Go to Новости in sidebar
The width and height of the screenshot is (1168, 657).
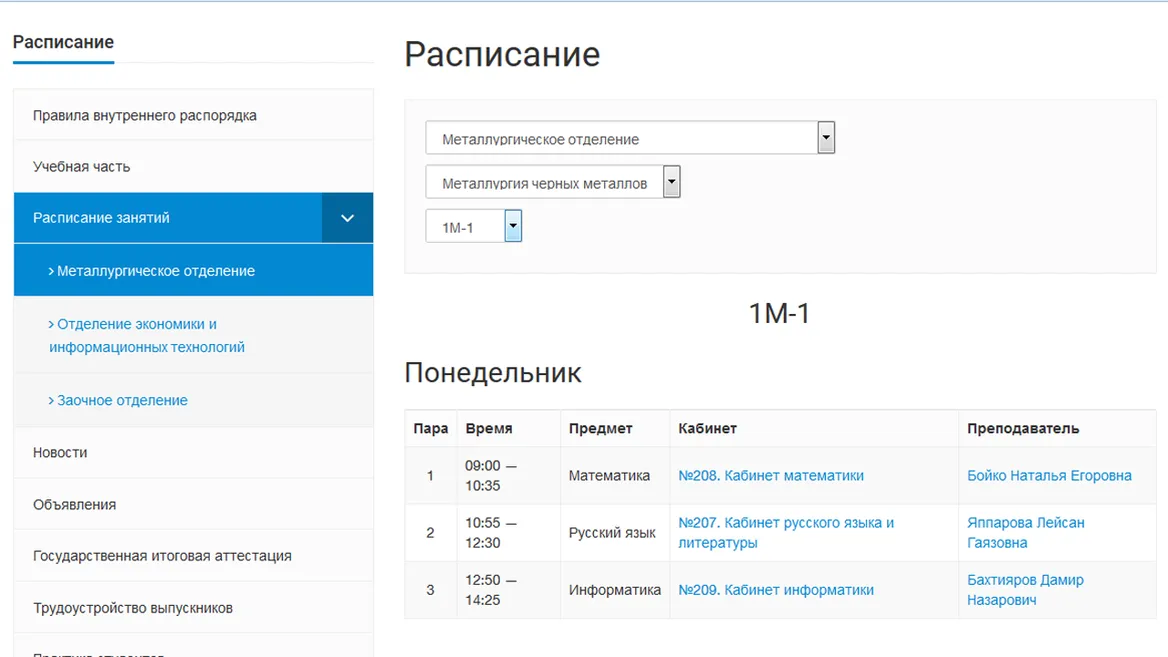coord(194,452)
